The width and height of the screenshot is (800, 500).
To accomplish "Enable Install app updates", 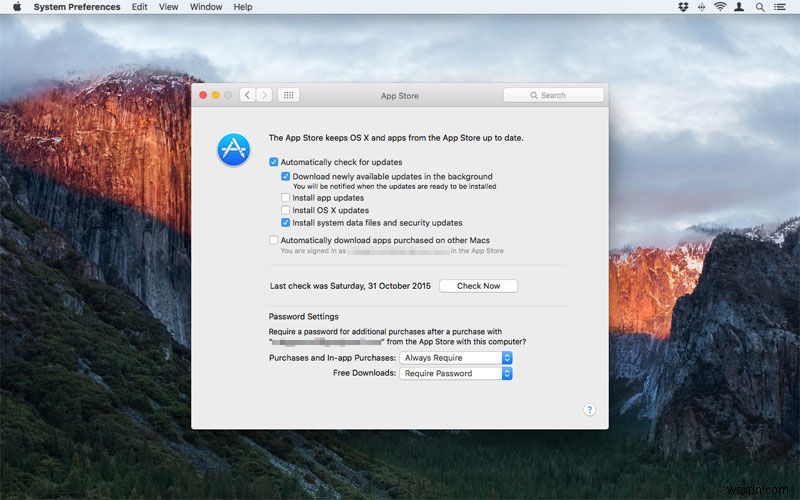I will coord(286,197).
